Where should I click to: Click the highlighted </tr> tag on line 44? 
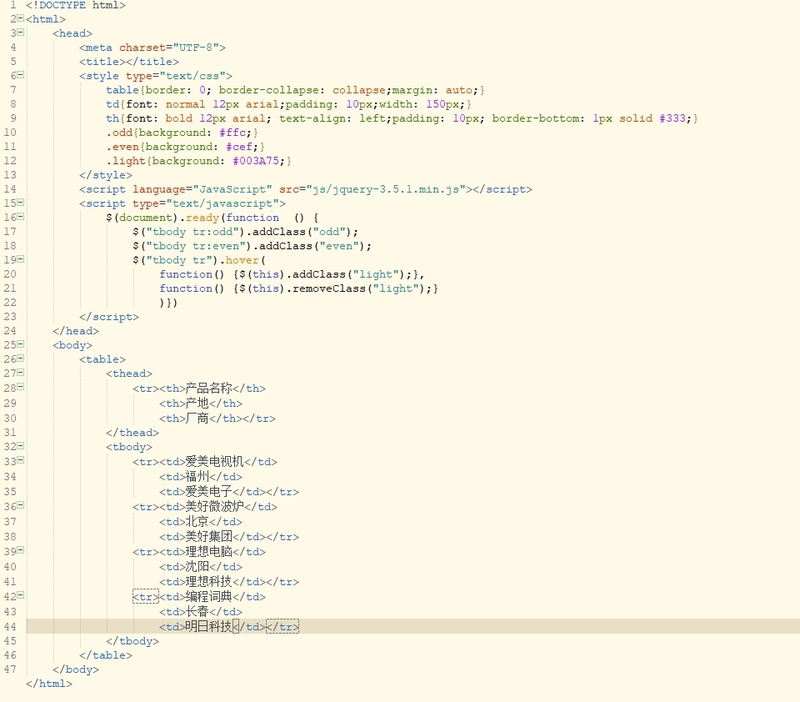[283, 626]
